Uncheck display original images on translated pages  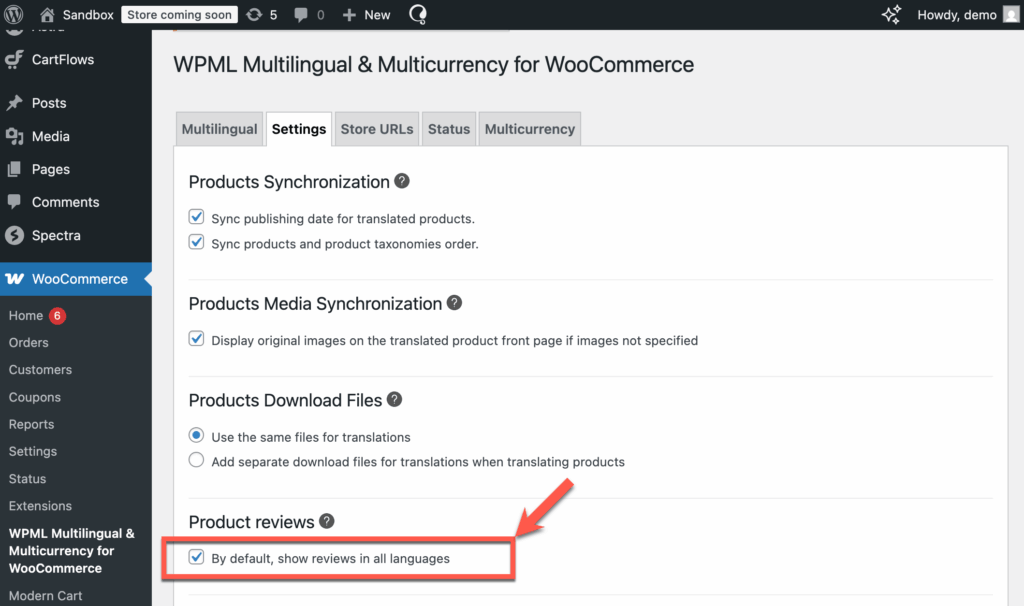(x=196, y=338)
